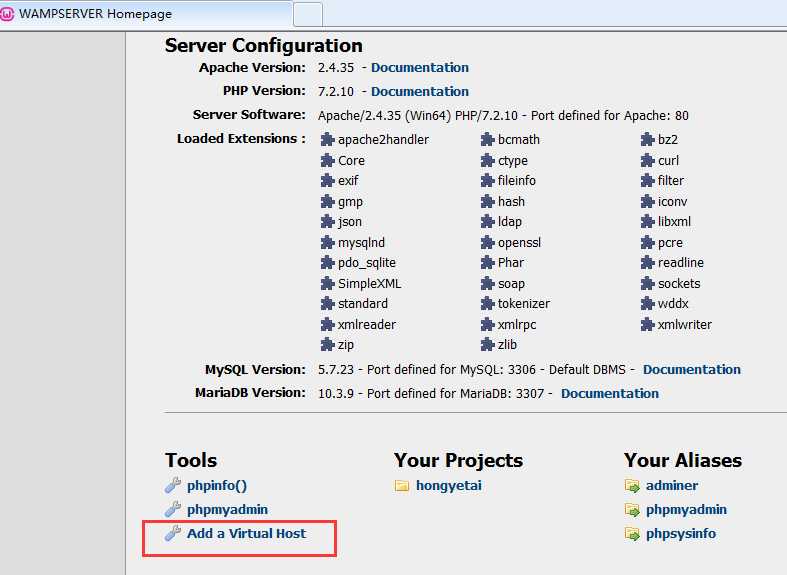Open the hongyetai project link
Image resolution: width=787 pixels, height=575 pixels.
[449, 486]
